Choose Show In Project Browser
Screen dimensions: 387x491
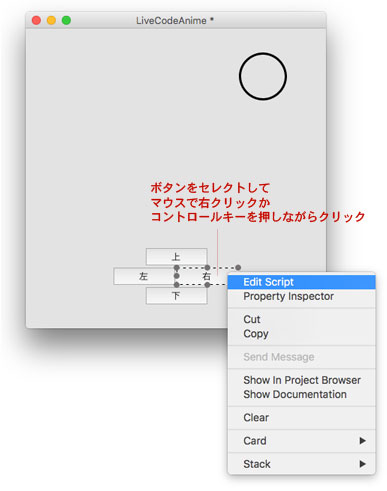coord(301,380)
